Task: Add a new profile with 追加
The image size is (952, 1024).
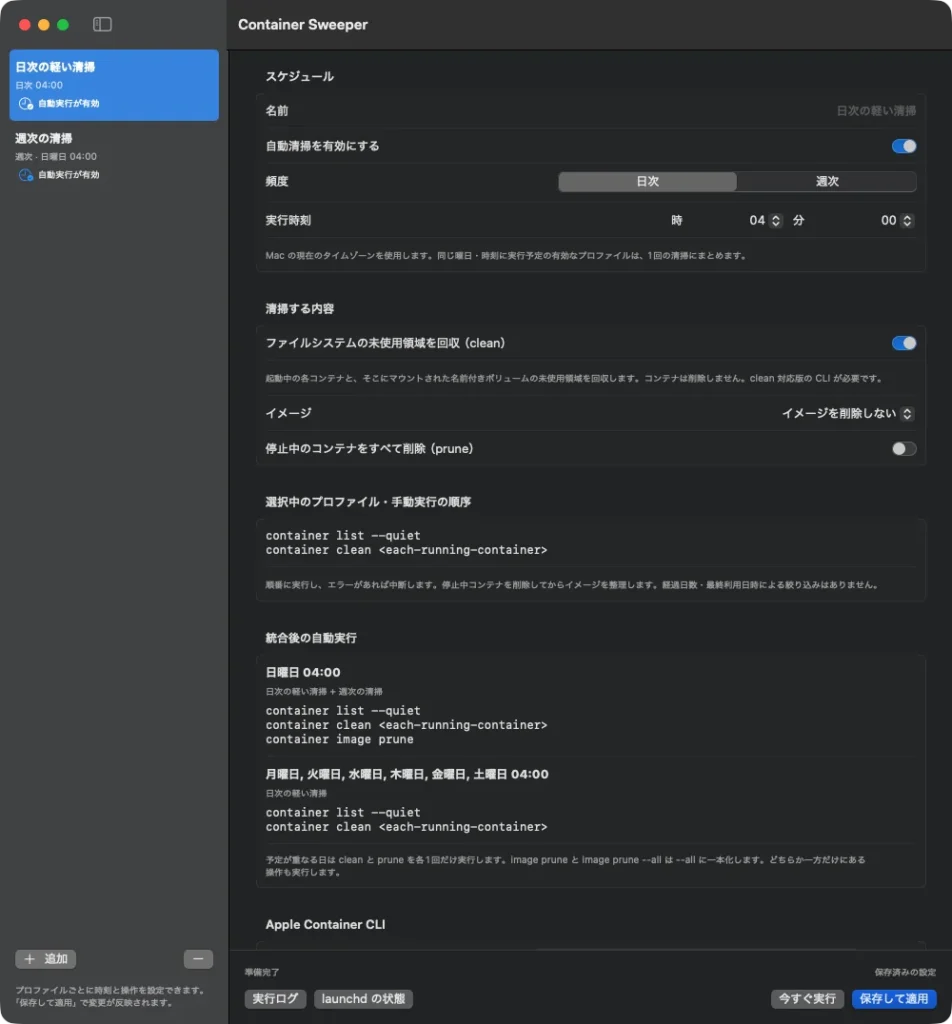Action: tap(46, 959)
